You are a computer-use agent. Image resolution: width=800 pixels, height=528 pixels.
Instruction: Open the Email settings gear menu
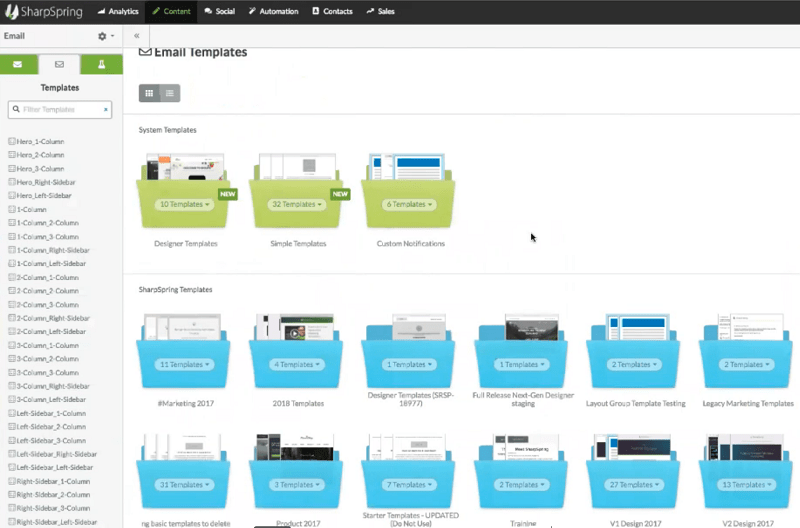[103, 36]
